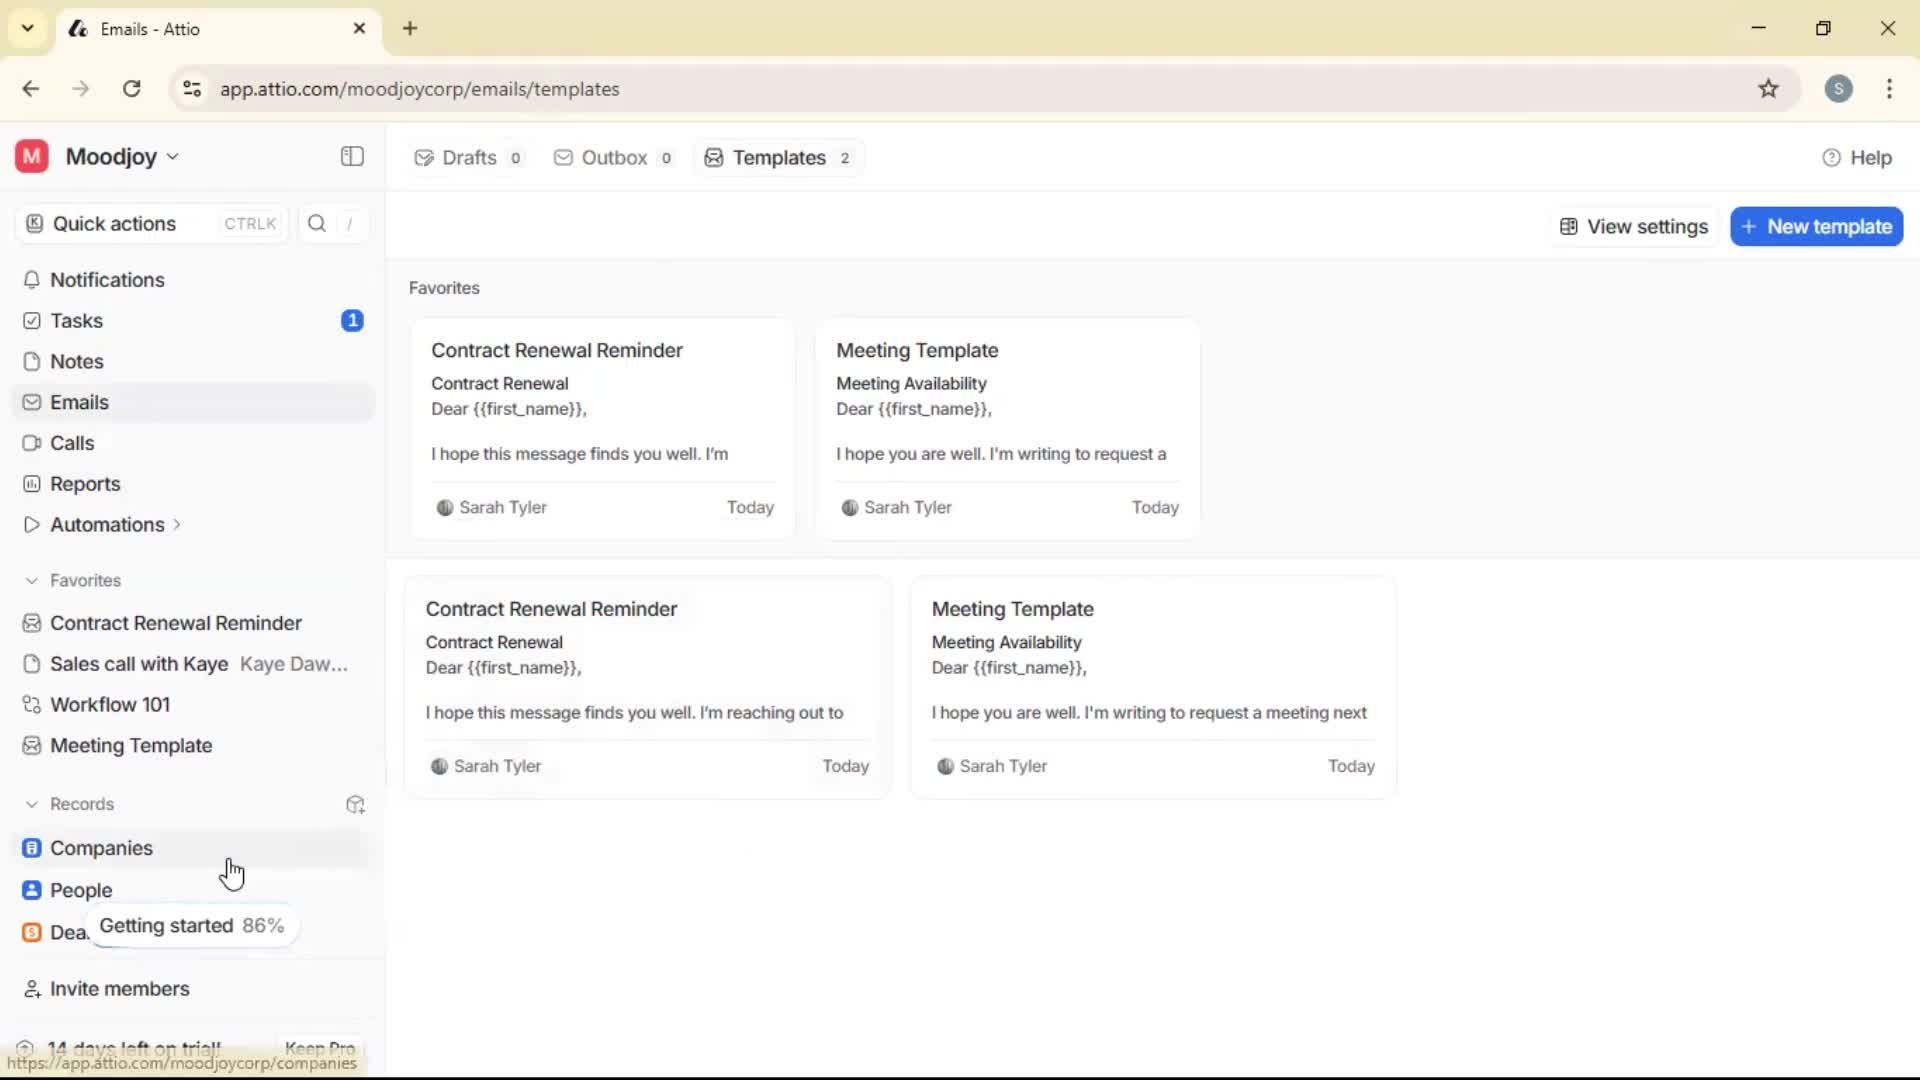The width and height of the screenshot is (1920, 1080).
Task: Collapse the Favorites section
Action: (x=31, y=580)
